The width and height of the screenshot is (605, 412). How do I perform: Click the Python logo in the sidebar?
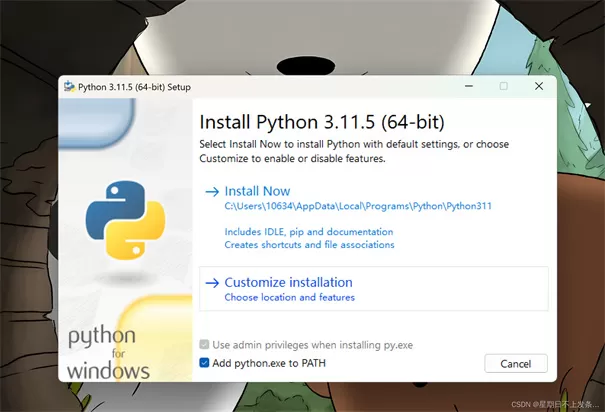[x=125, y=220]
